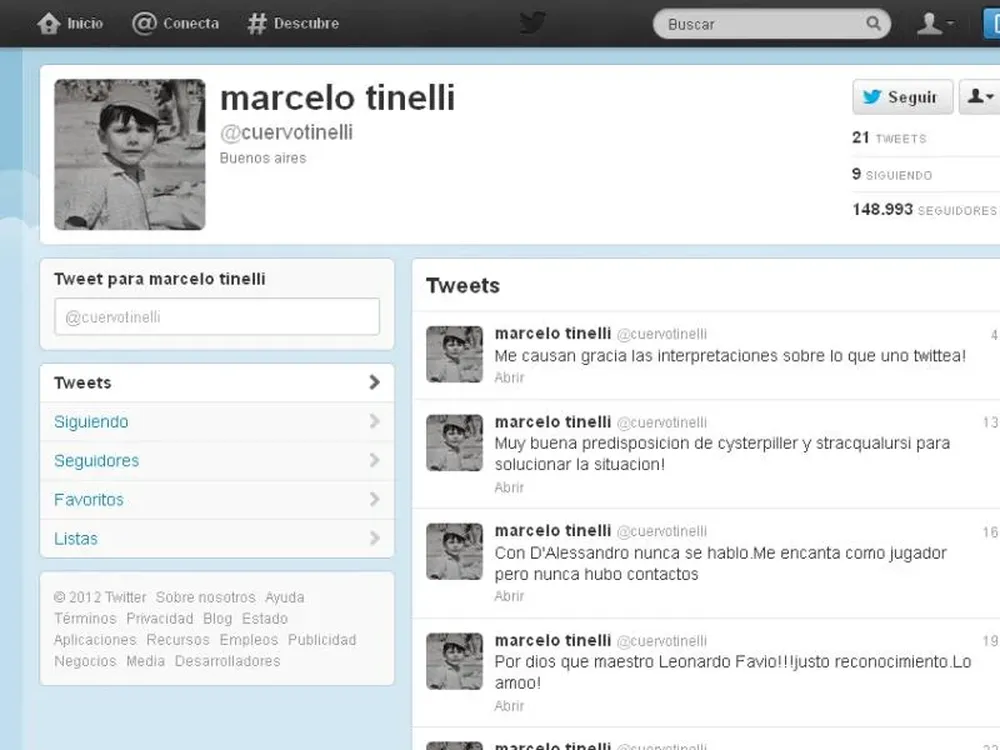Click the tweet input field for @cuervotinelli
Image resolution: width=1000 pixels, height=750 pixels.
pos(216,316)
